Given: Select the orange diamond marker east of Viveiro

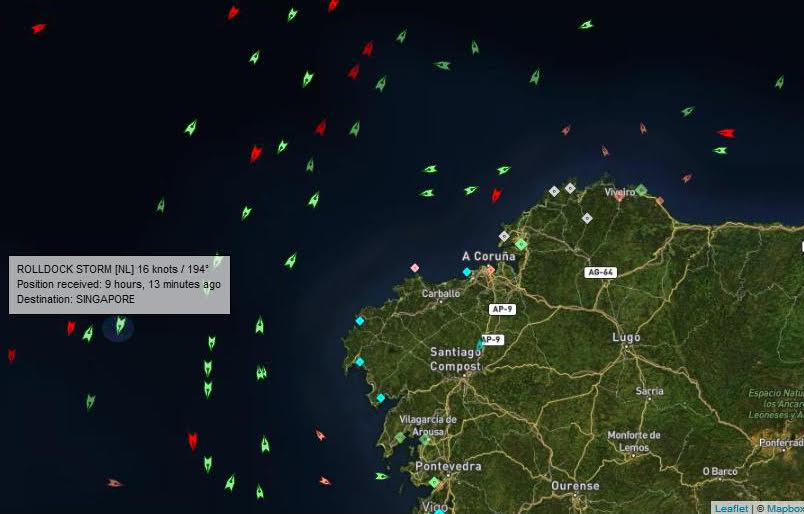Looking at the screenshot, I should click(660, 201).
